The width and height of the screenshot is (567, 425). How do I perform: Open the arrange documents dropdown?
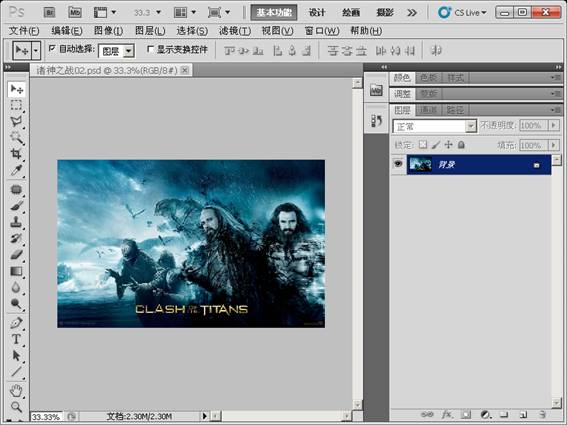(x=184, y=13)
